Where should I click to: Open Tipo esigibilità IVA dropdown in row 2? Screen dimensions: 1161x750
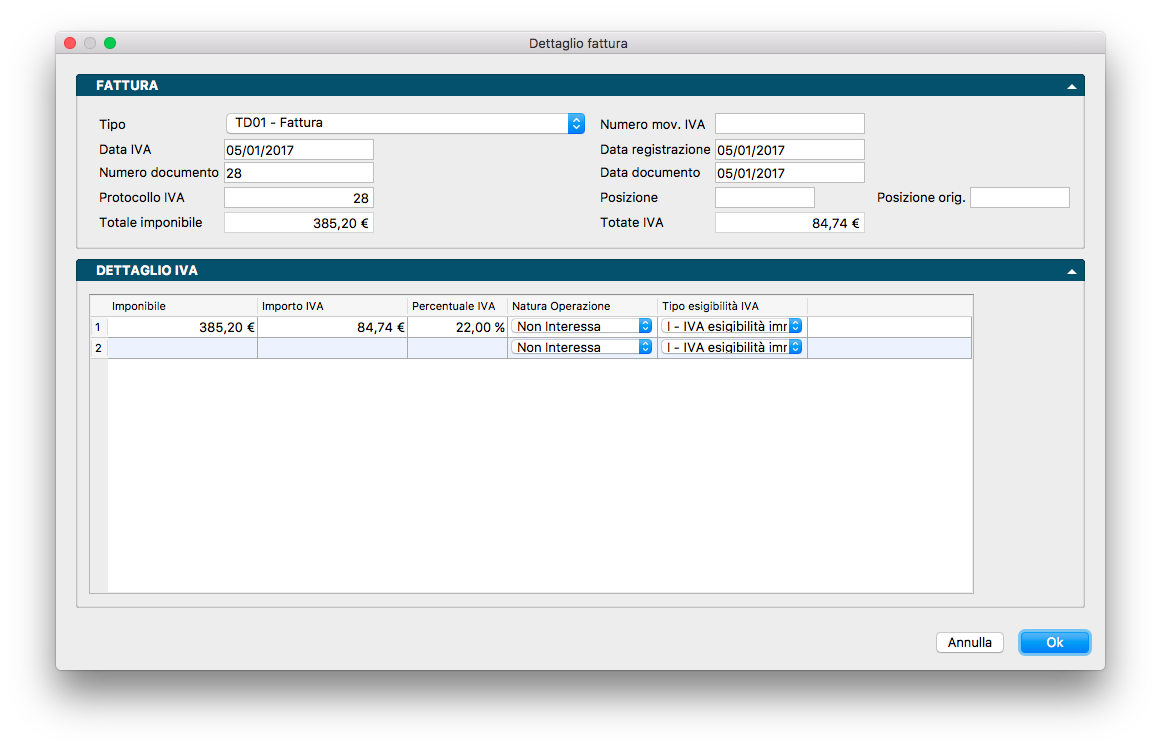point(732,347)
